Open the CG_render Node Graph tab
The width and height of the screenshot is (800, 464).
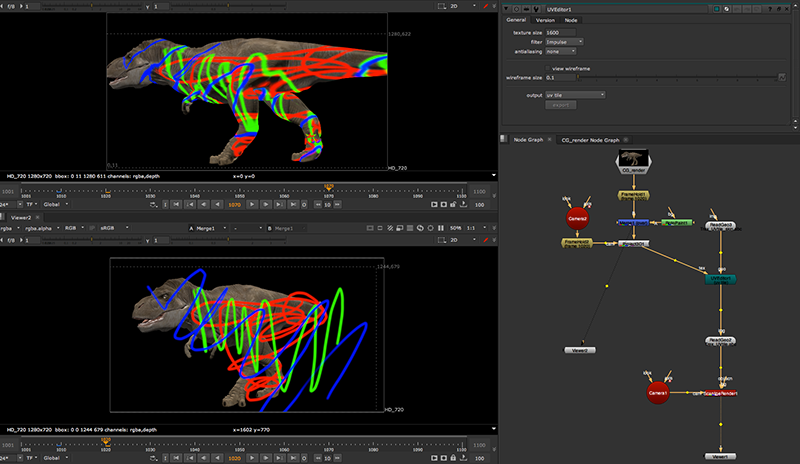(590, 139)
